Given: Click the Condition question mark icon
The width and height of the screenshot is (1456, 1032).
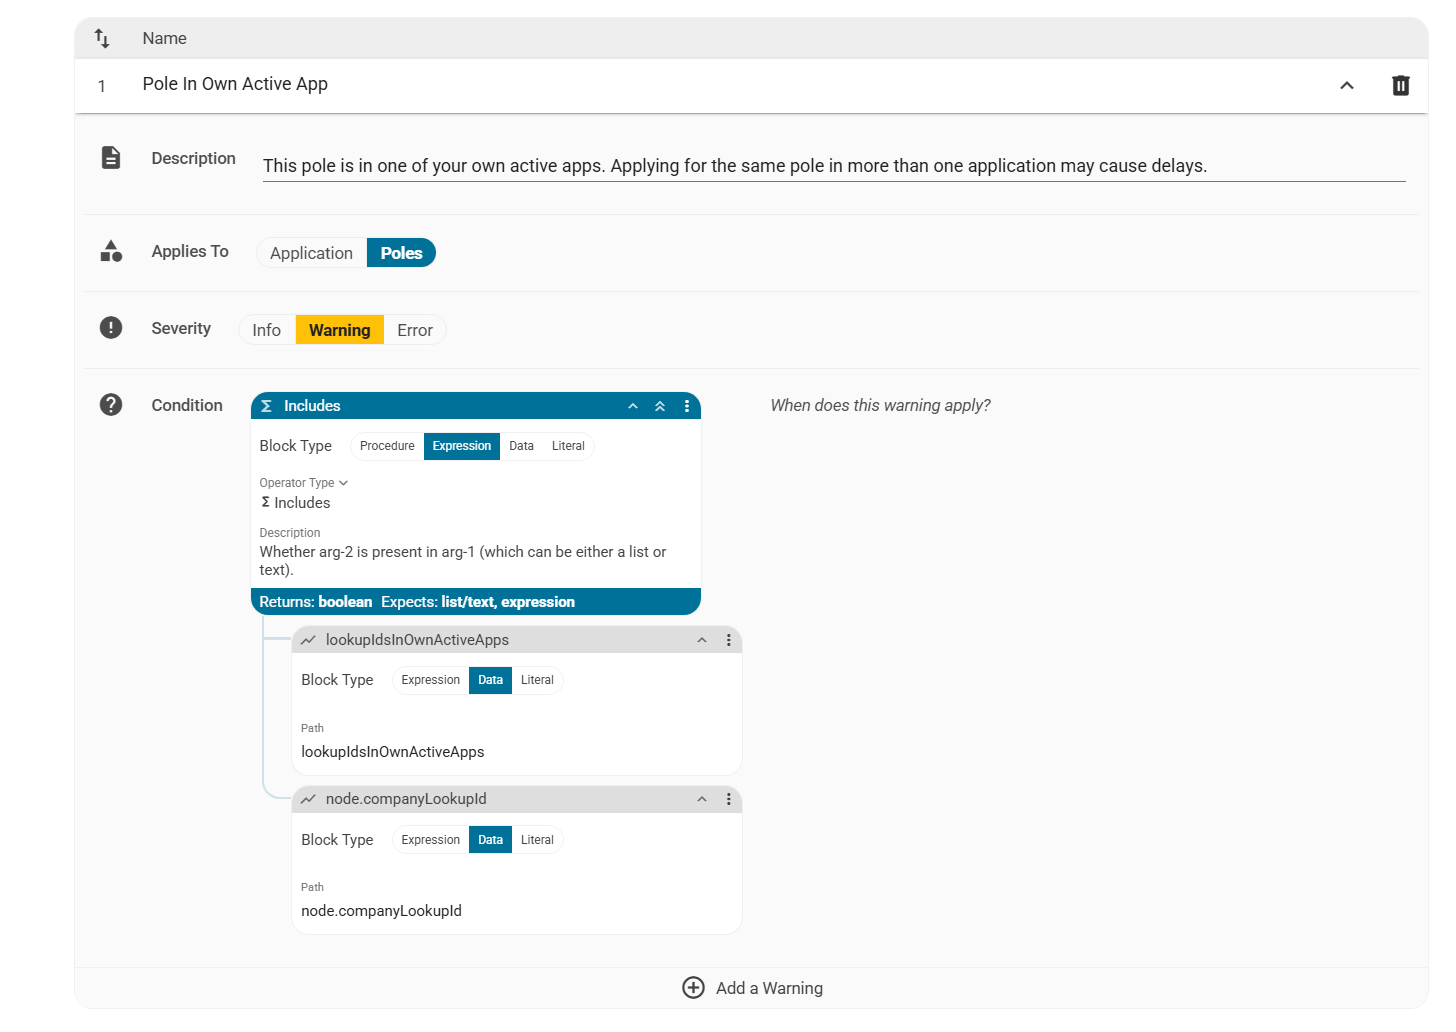Looking at the screenshot, I should click(111, 405).
